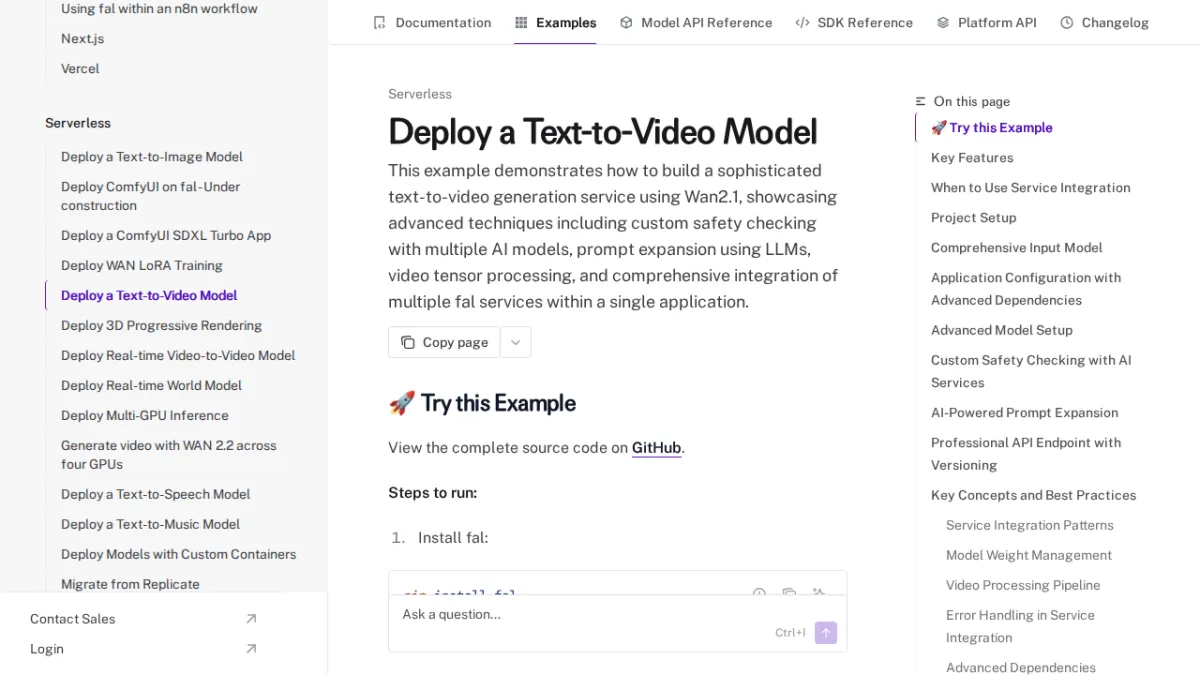Send the question with the purple arrow button

click(x=825, y=632)
